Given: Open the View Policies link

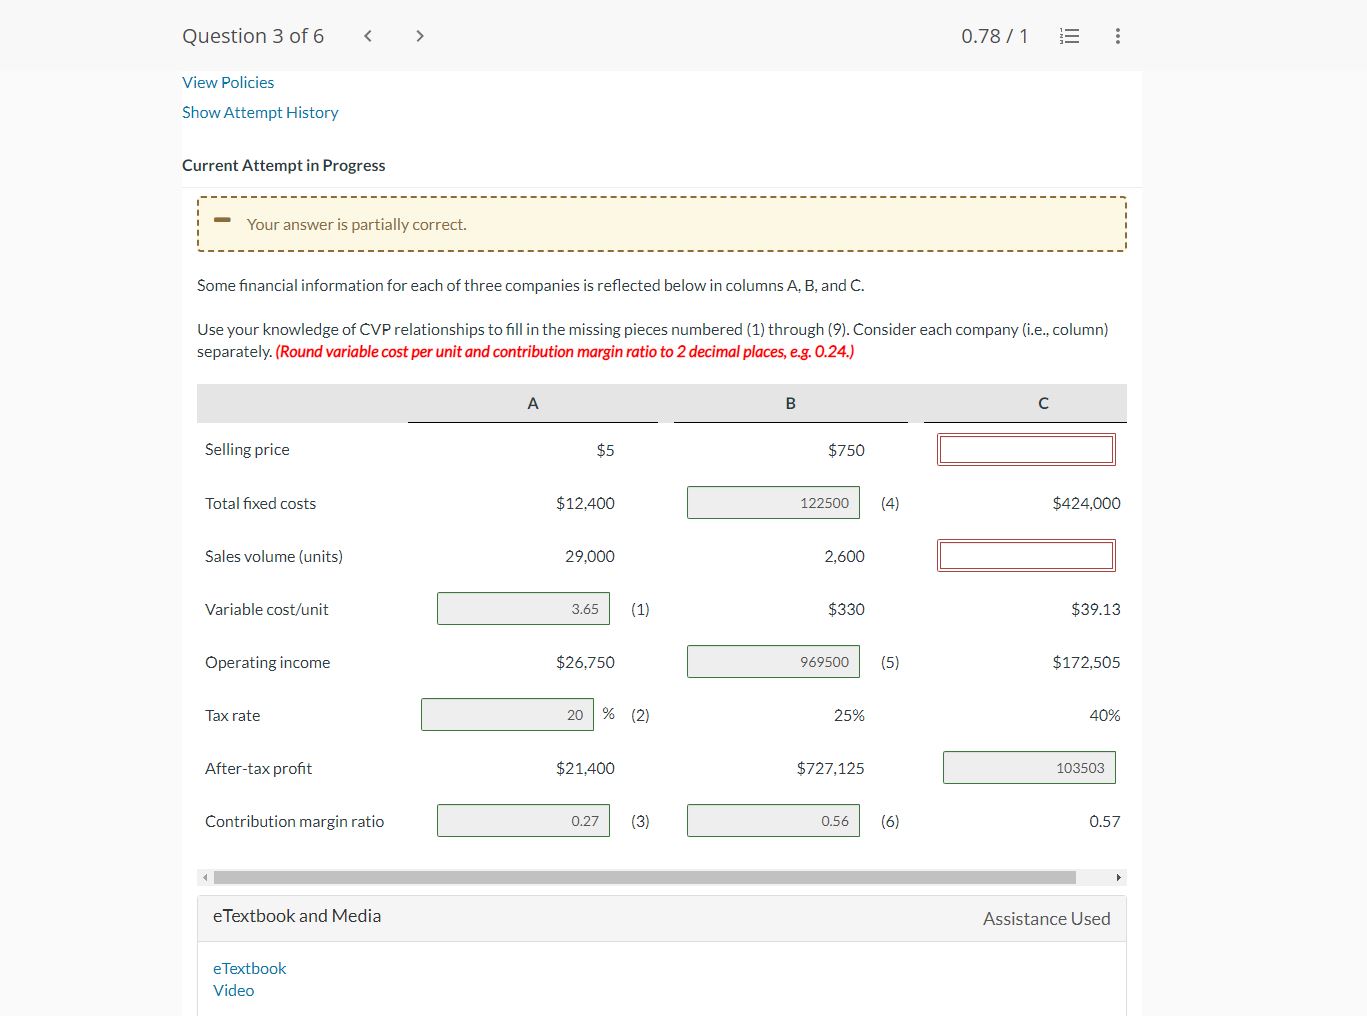Looking at the screenshot, I should [228, 82].
